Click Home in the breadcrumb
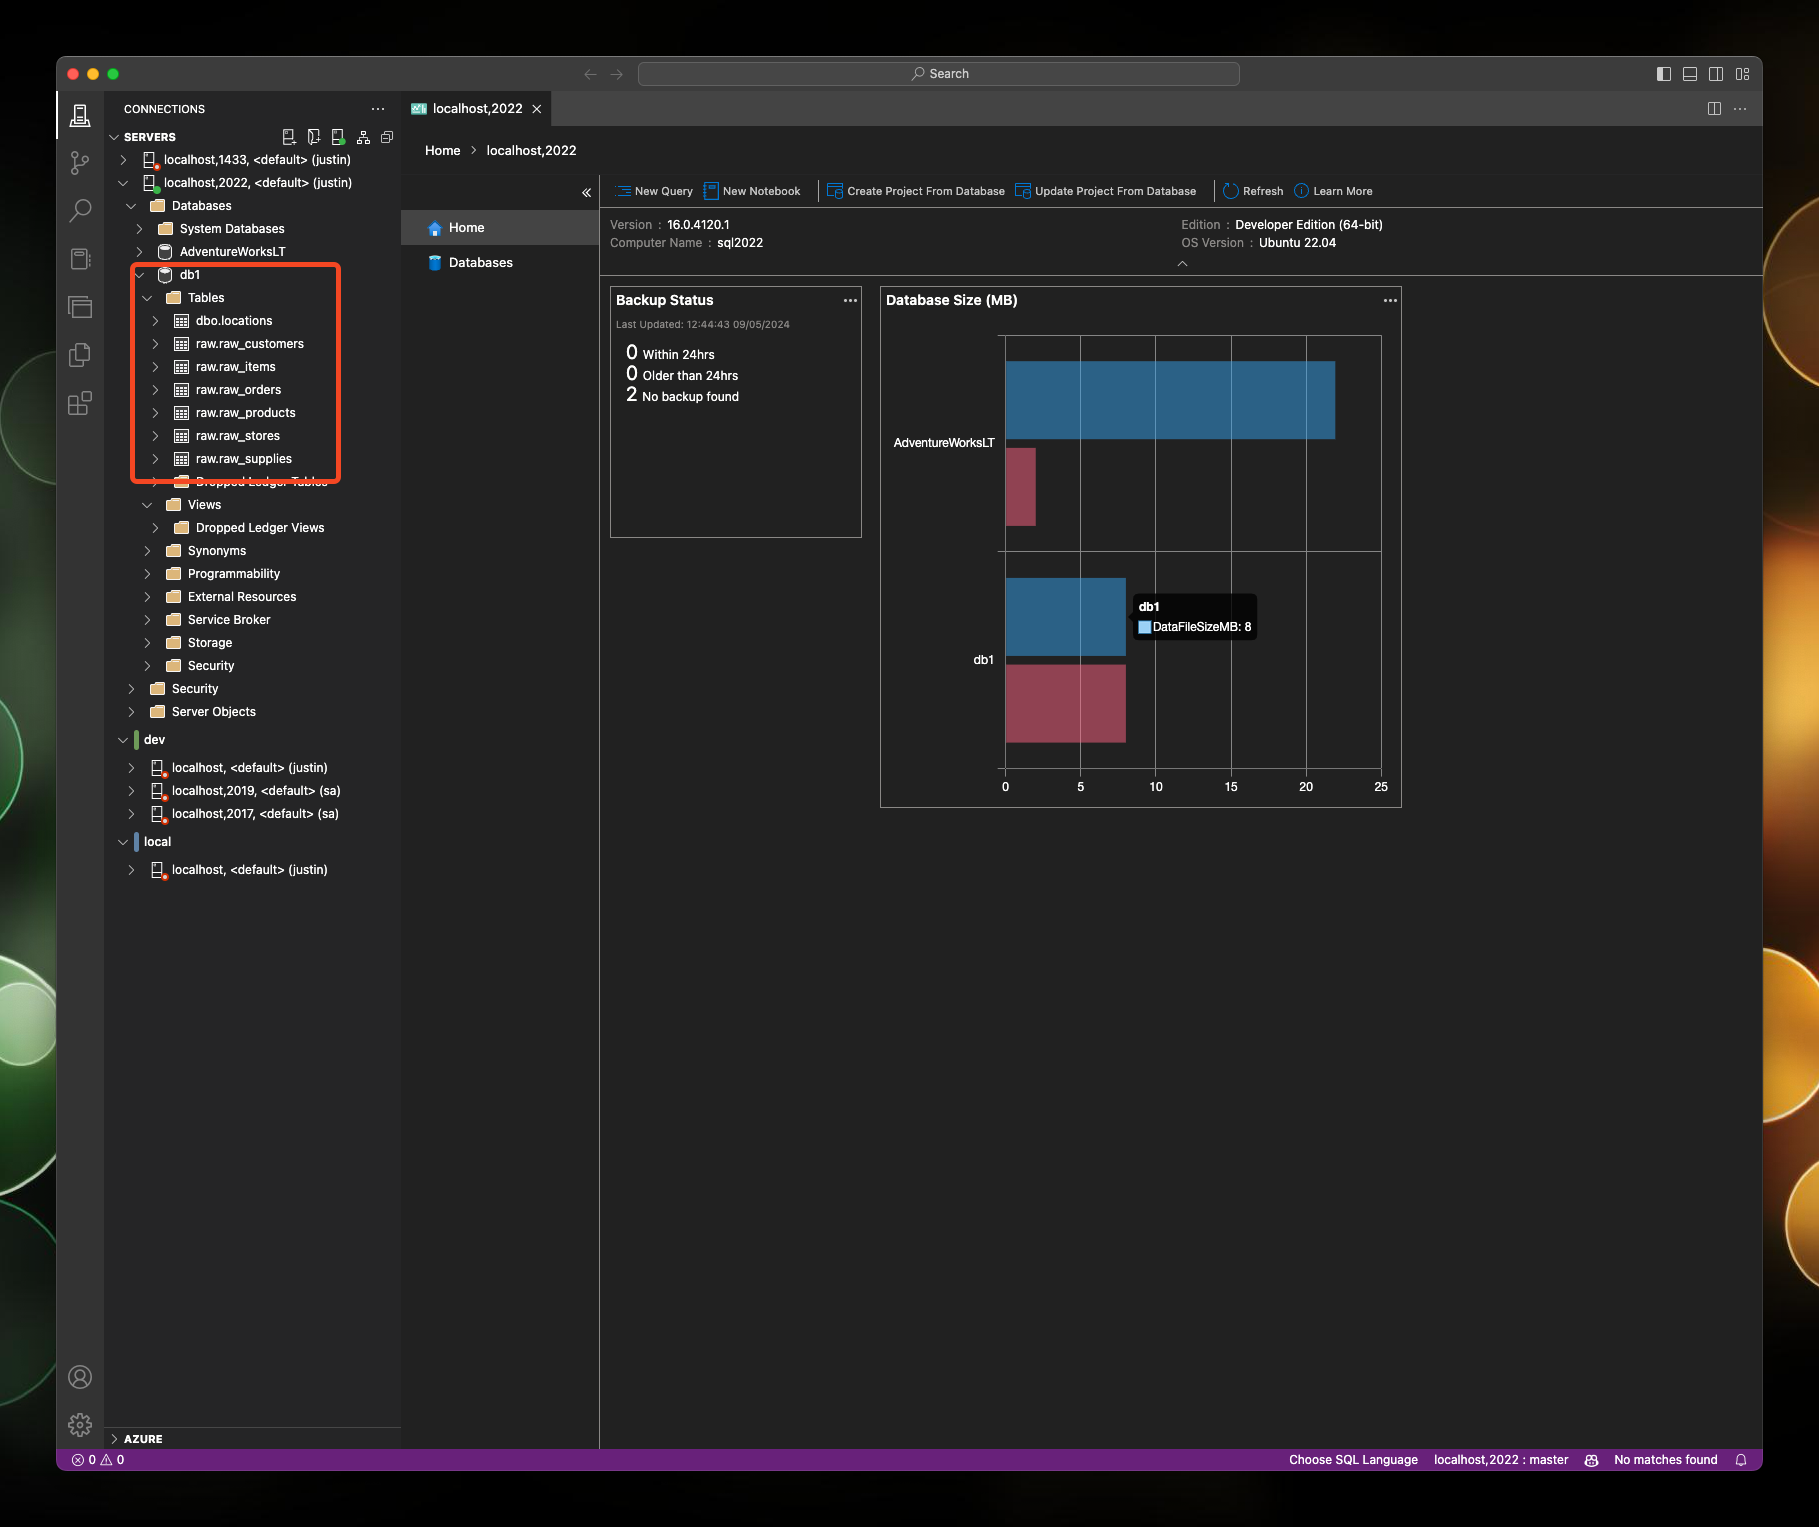The height and width of the screenshot is (1527, 1819). pyautogui.click(x=442, y=151)
